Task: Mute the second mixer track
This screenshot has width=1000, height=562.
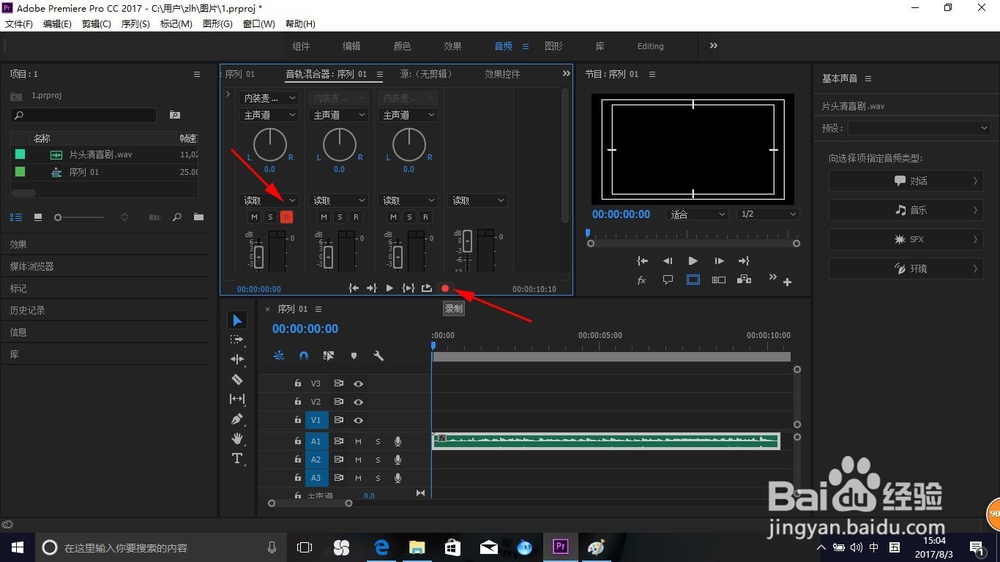Action: (324, 218)
